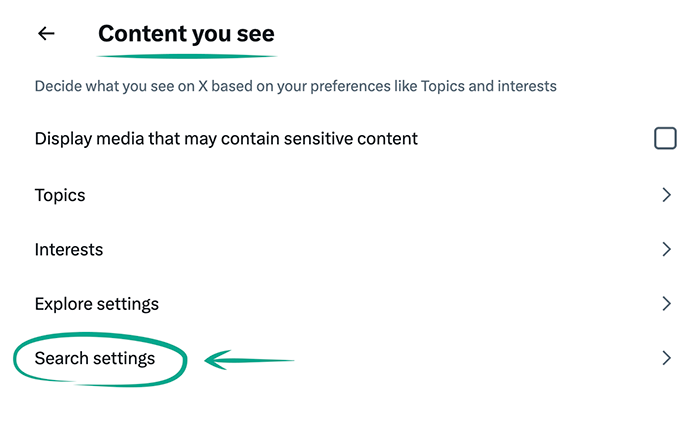Select the Interests menu item label
The height and width of the screenshot is (427, 700).
click(x=69, y=249)
